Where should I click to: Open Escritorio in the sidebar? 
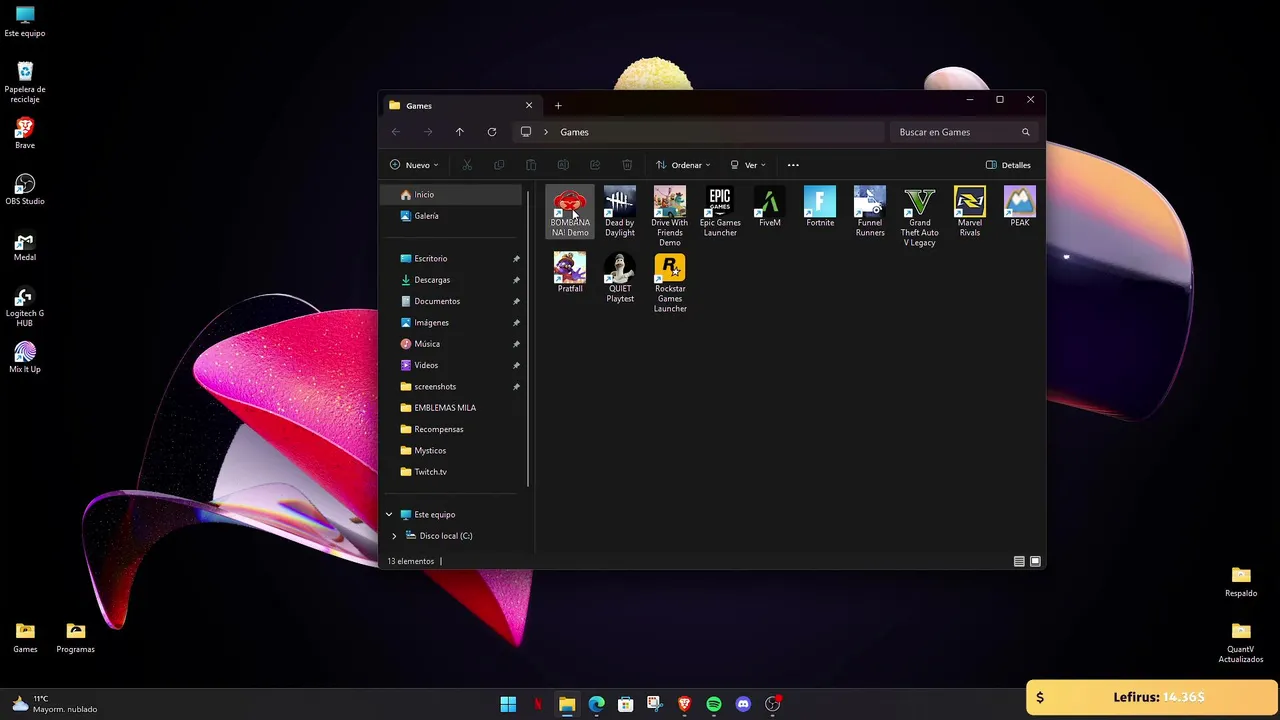point(453,259)
